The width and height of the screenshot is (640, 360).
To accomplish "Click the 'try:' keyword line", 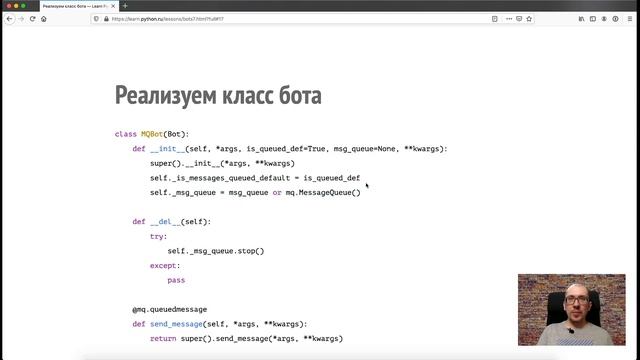I will 158,236.
